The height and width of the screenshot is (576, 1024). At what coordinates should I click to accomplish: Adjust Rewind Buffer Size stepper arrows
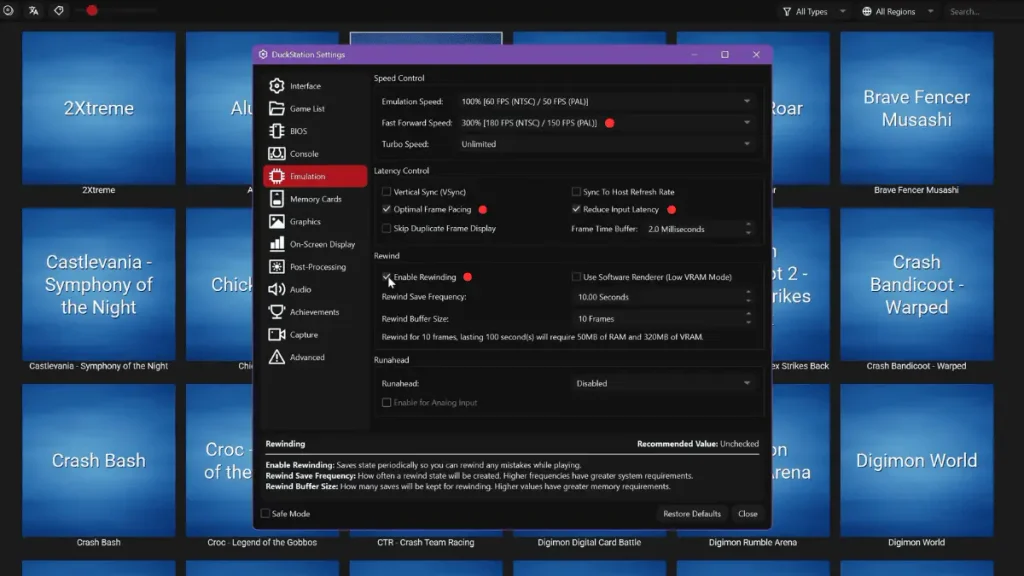click(x=748, y=319)
